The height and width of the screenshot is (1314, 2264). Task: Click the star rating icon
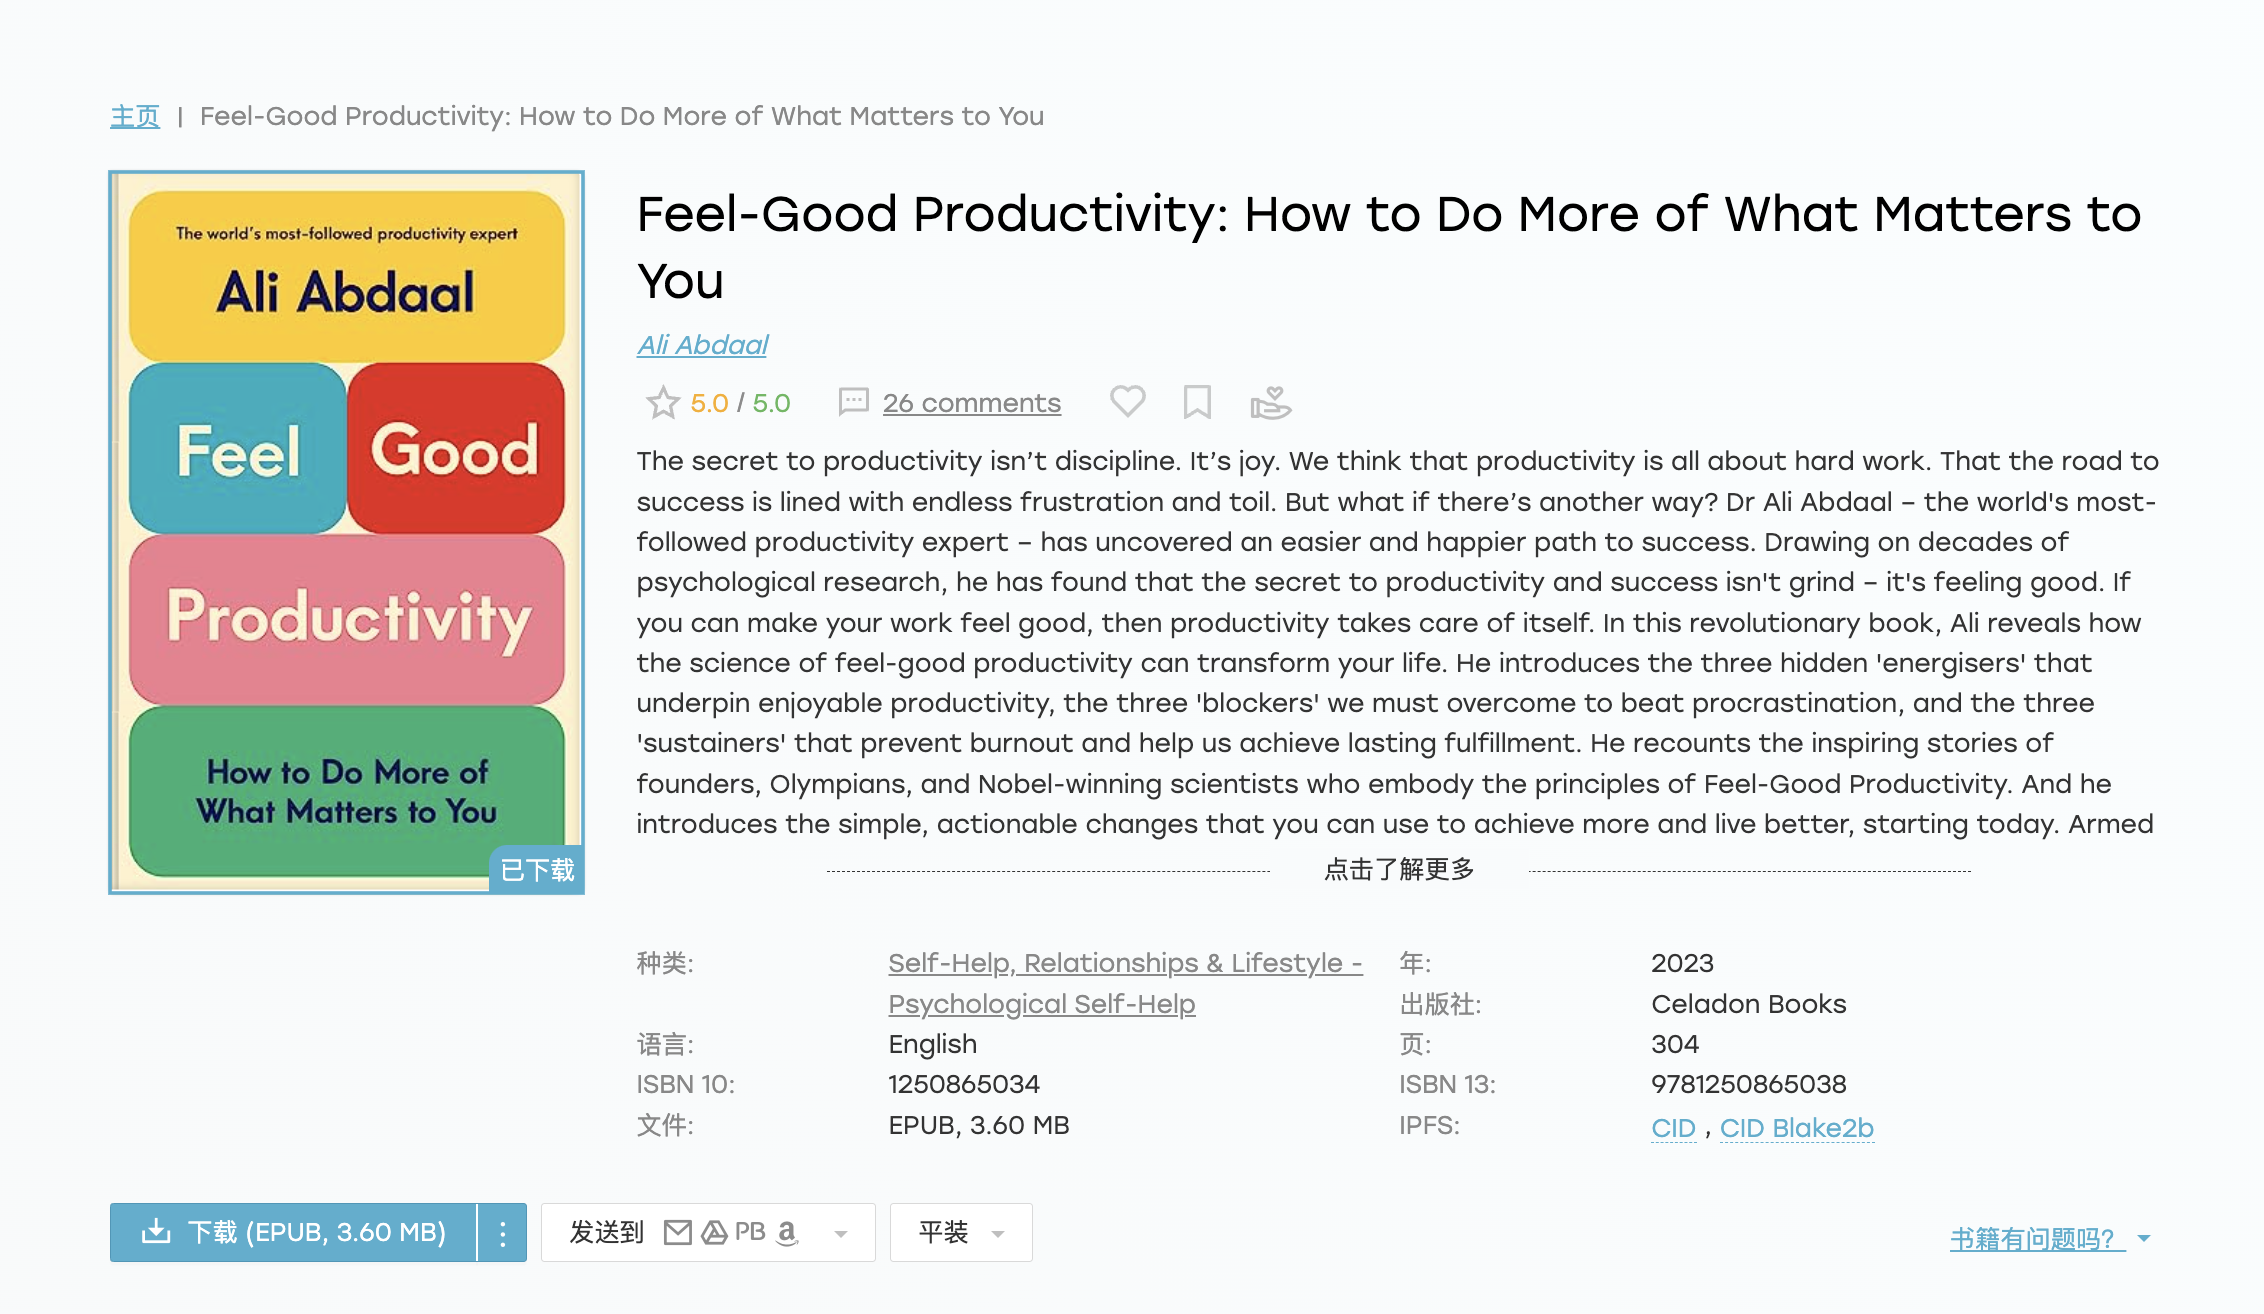tap(662, 403)
